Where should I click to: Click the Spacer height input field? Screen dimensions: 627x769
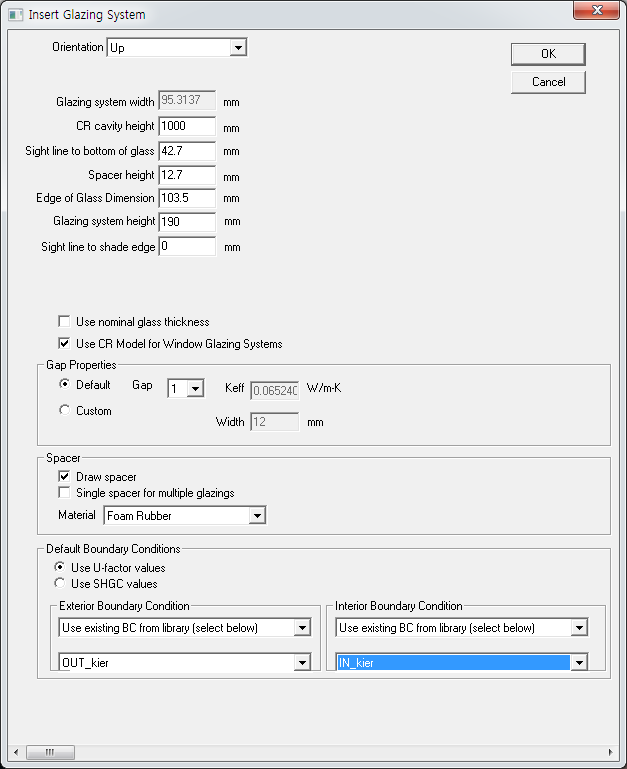coord(187,174)
